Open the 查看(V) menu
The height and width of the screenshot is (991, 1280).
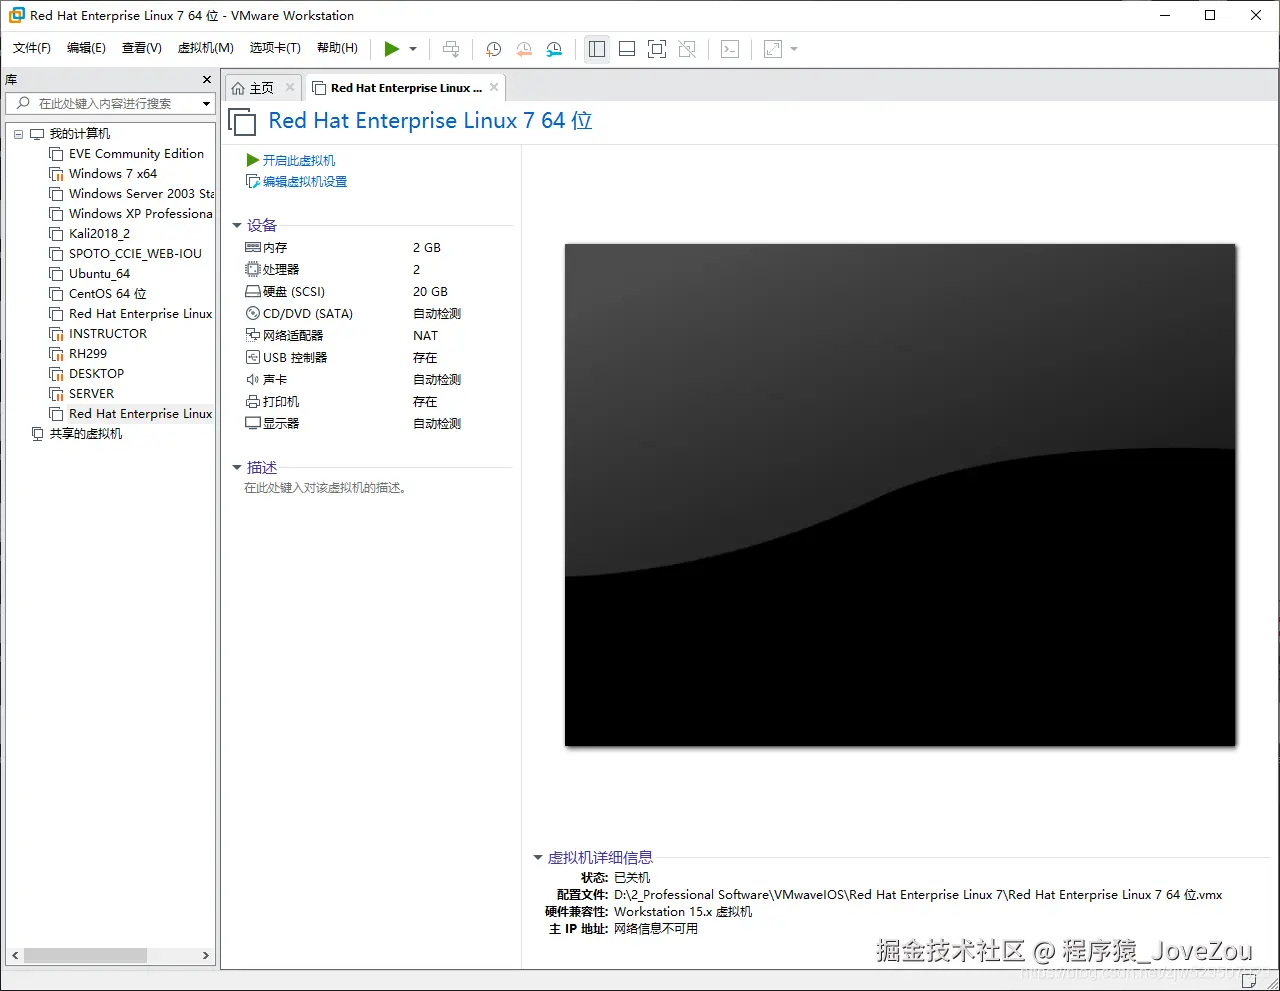click(x=142, y=48)
